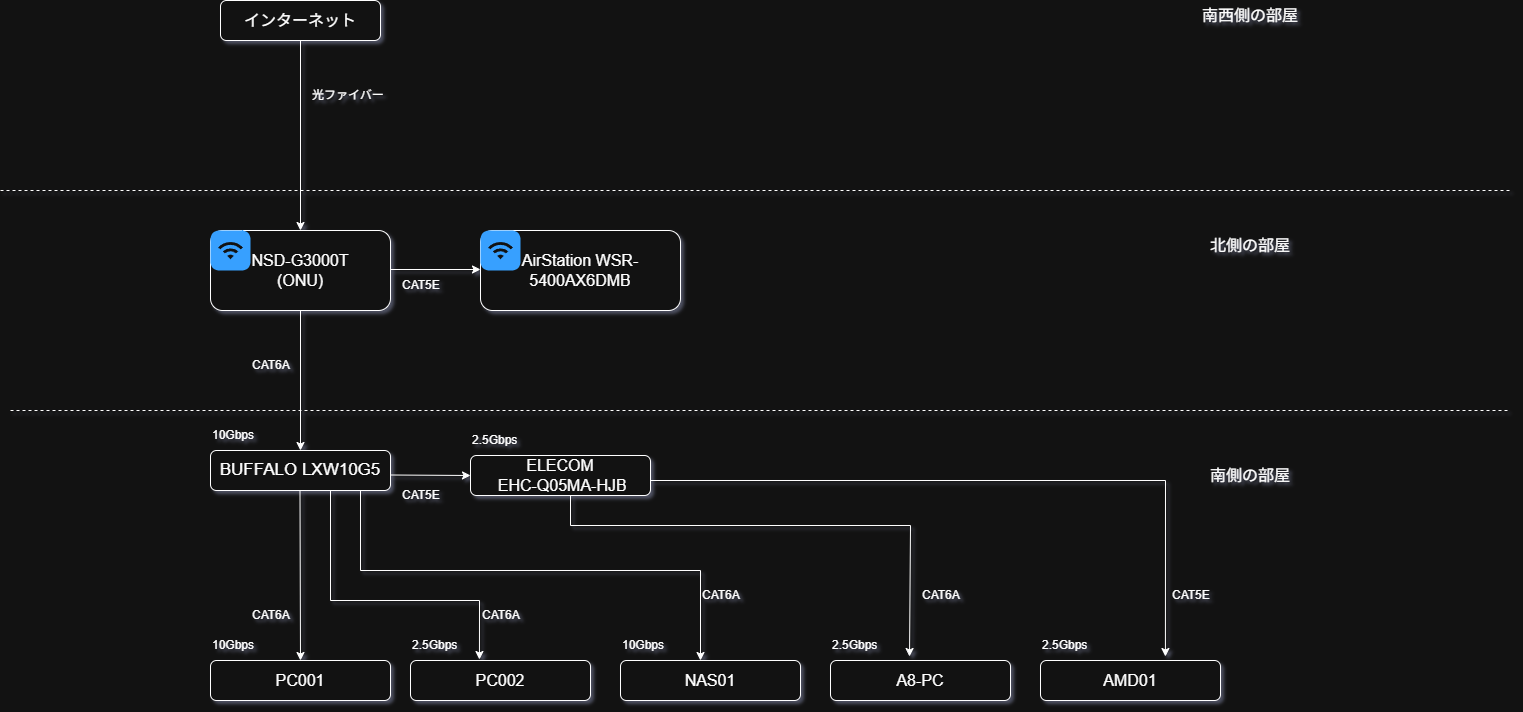Click CAT6A cable label above PC001

click(x=271, y=615)
